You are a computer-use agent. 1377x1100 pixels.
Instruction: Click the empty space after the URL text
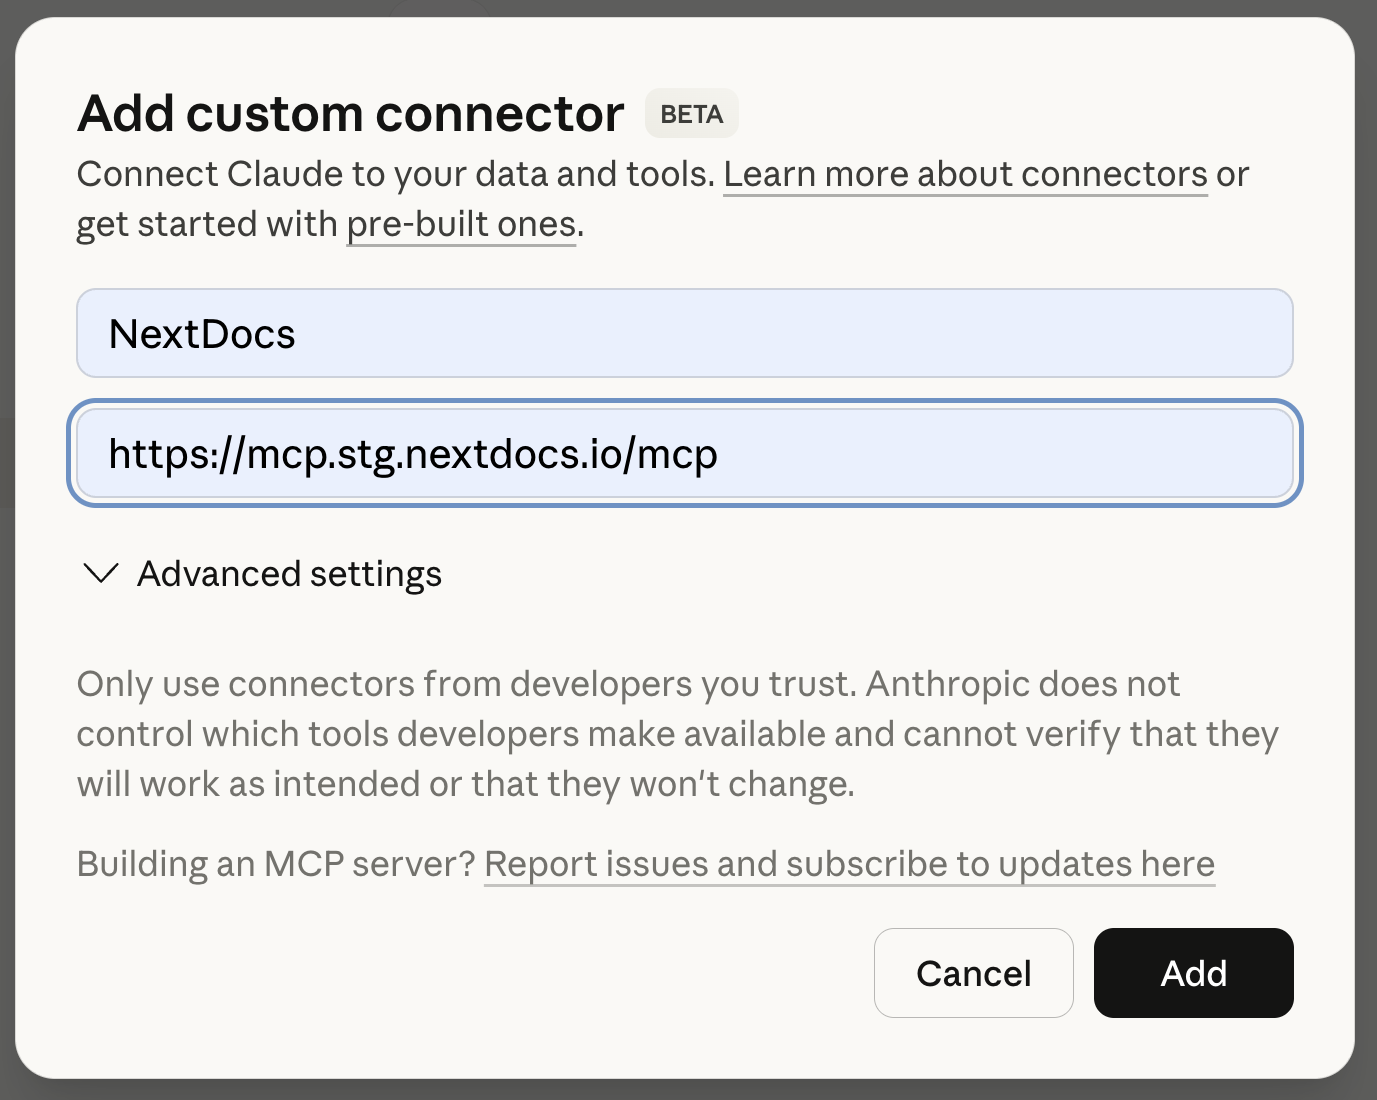(1000, 453)
